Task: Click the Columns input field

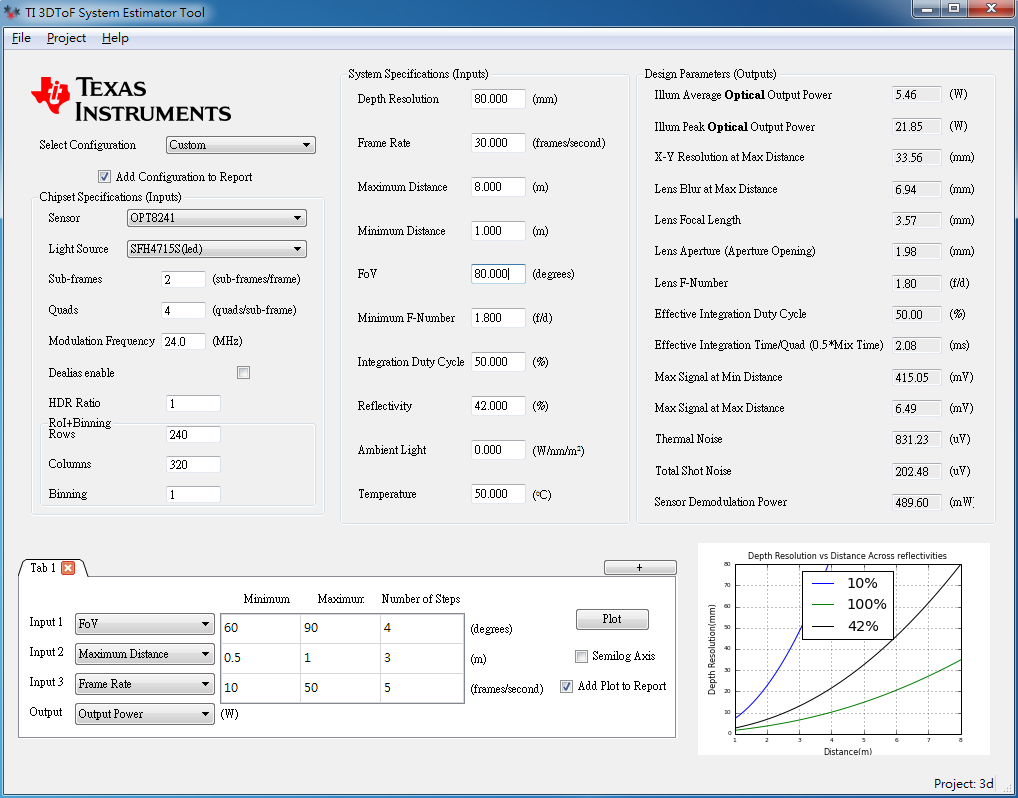Action: point(193,465)
